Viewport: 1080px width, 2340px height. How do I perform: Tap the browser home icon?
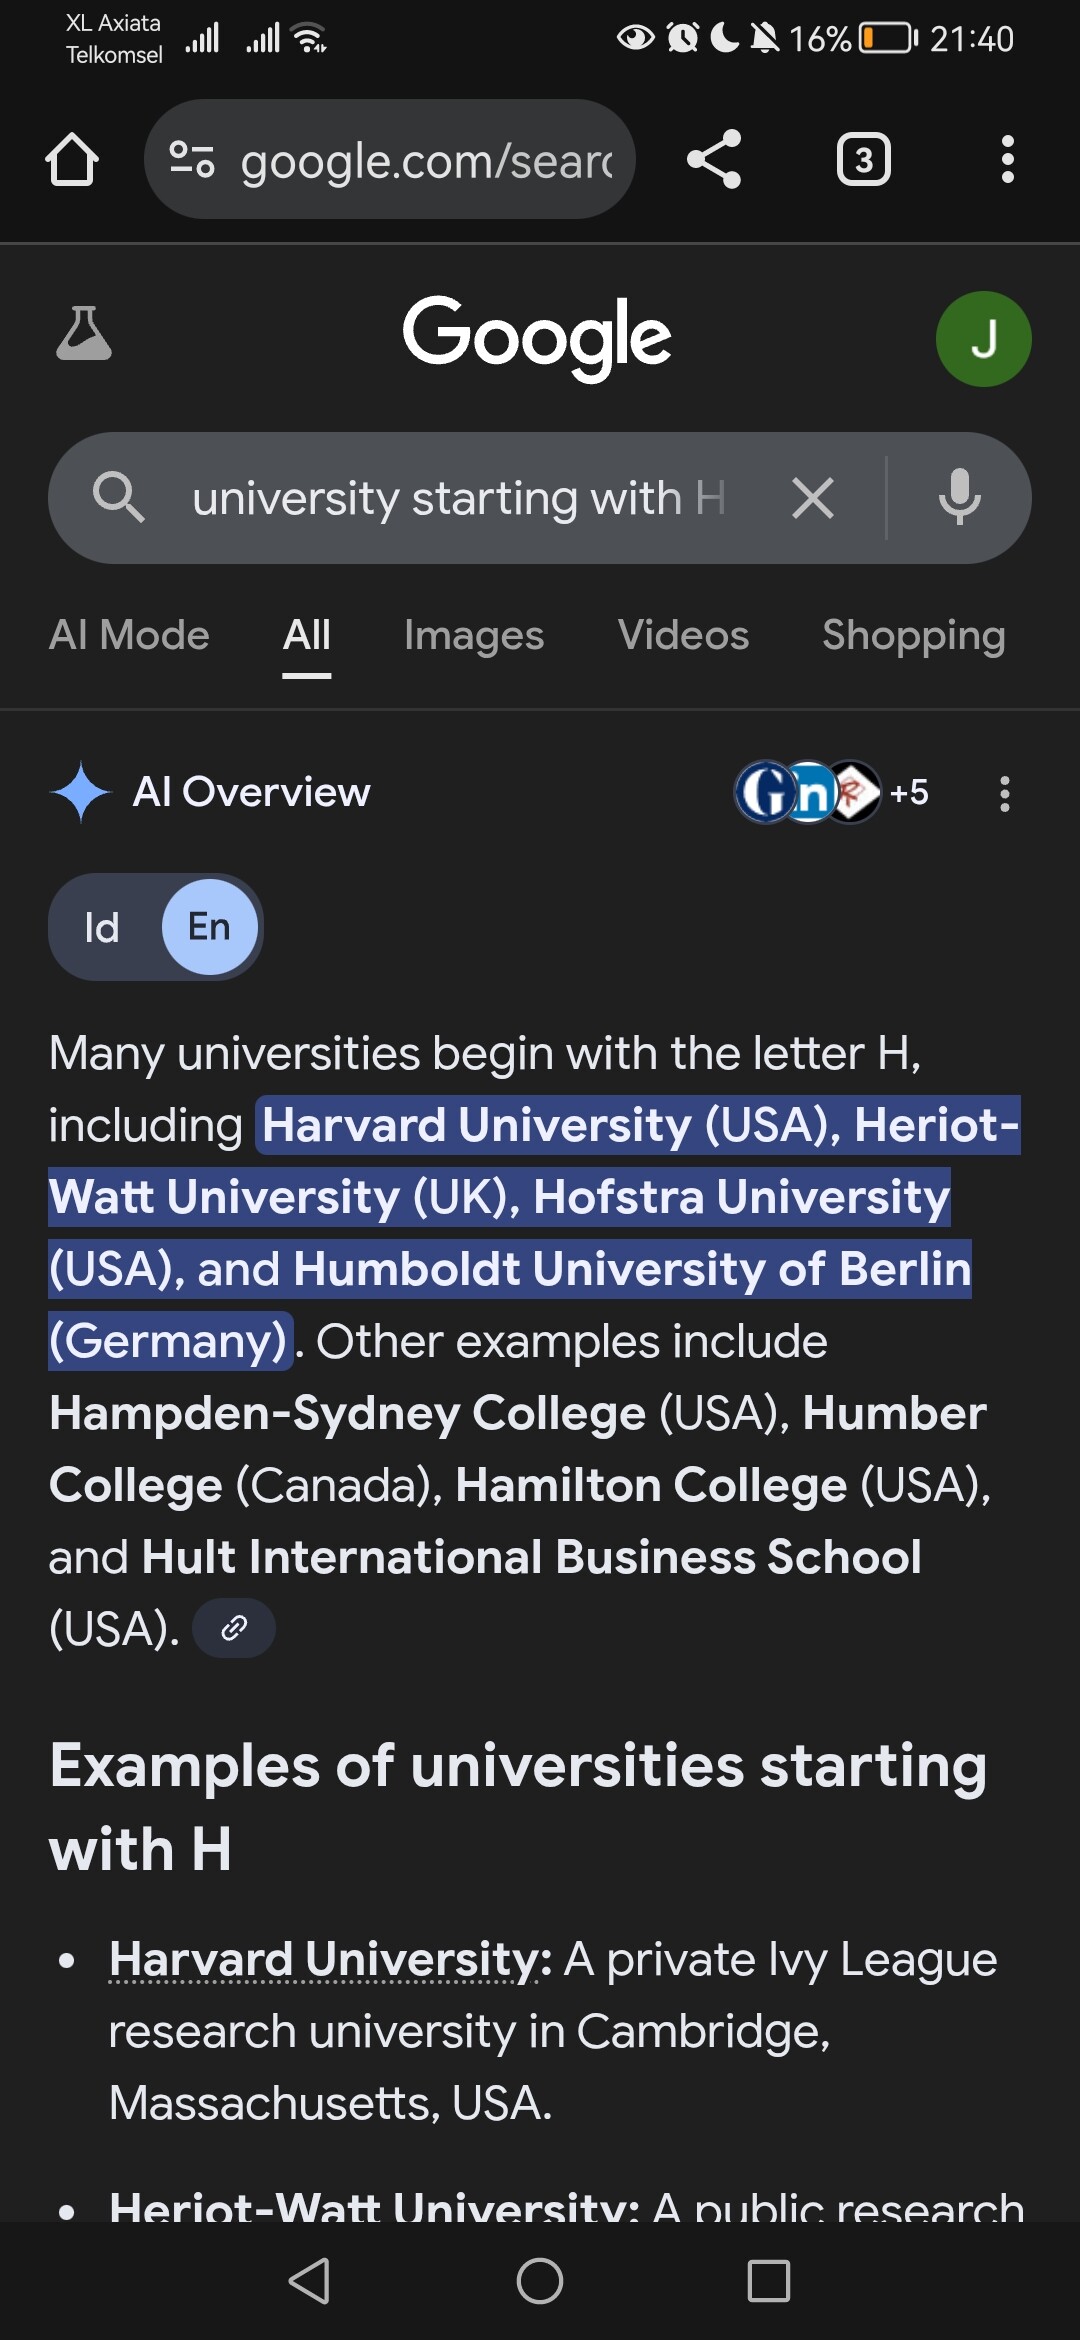[72, 160]
